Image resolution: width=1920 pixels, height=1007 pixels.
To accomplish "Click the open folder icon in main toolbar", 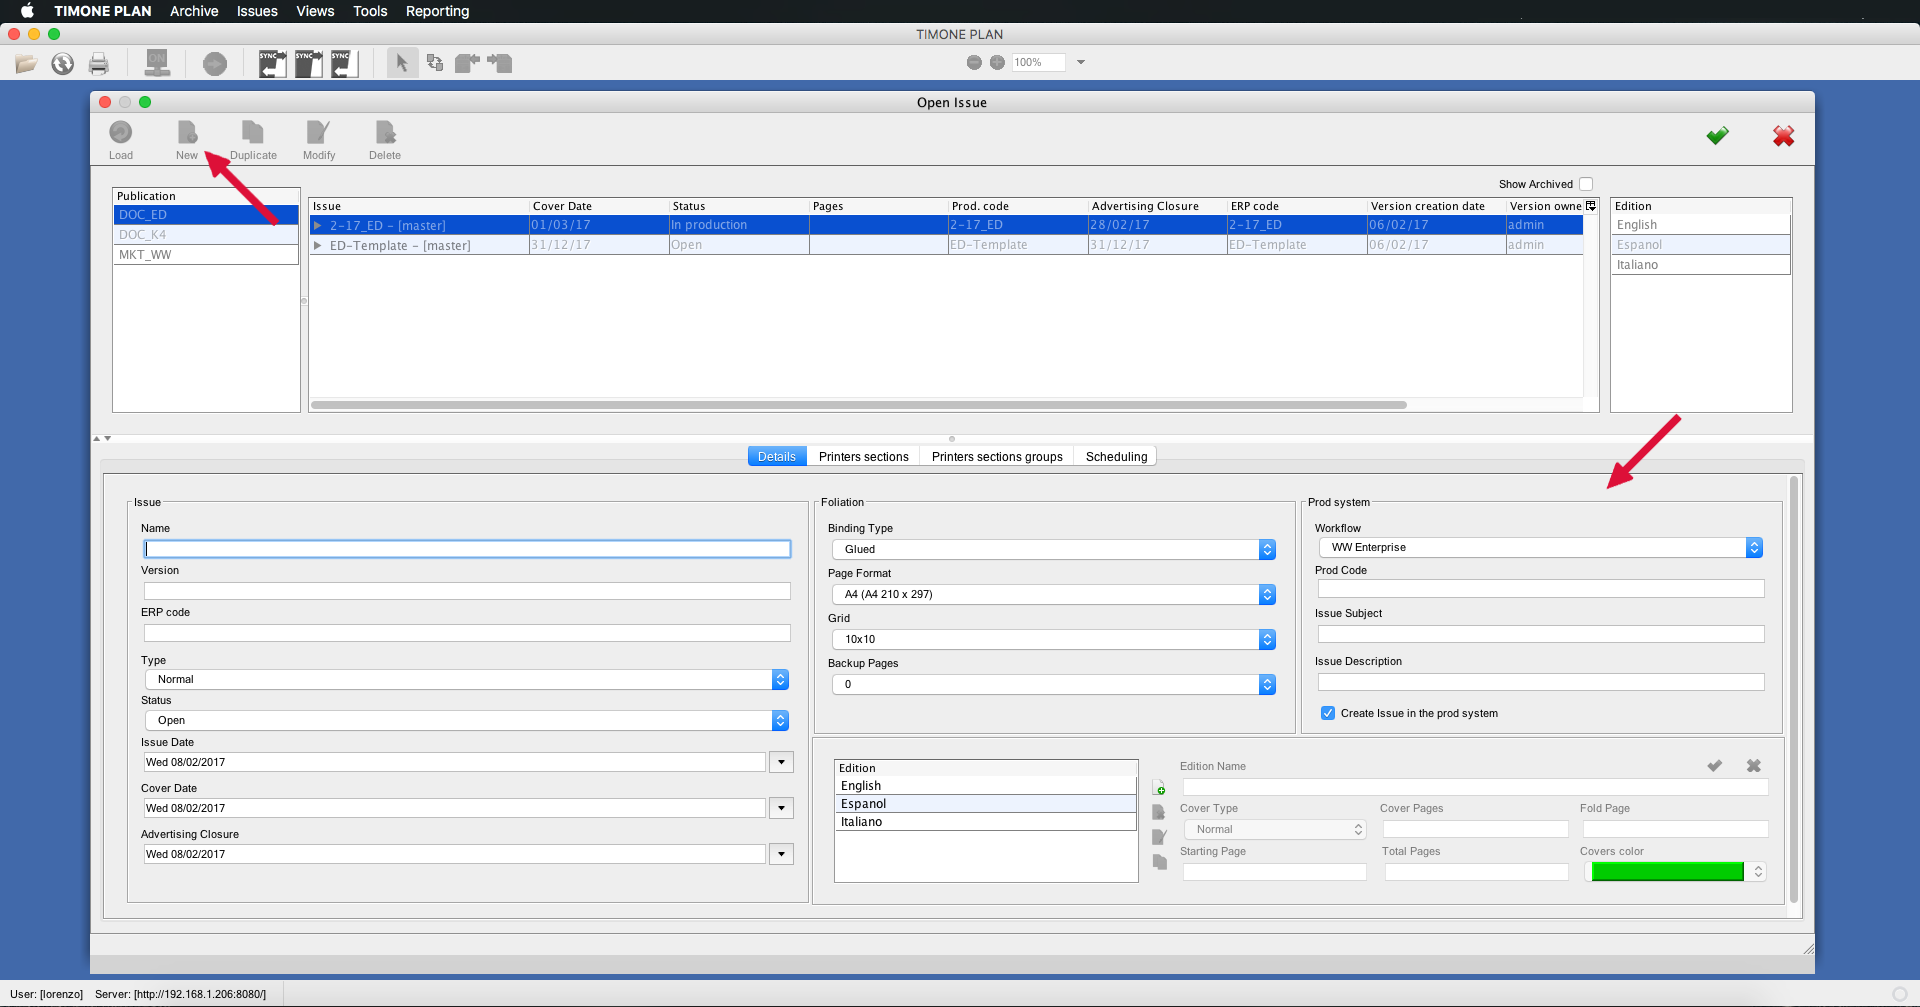I will click(x=26, y=64).
